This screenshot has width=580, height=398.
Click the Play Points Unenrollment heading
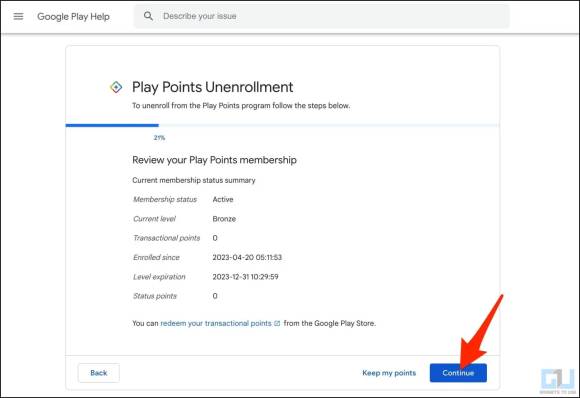(x=212, y=87)
